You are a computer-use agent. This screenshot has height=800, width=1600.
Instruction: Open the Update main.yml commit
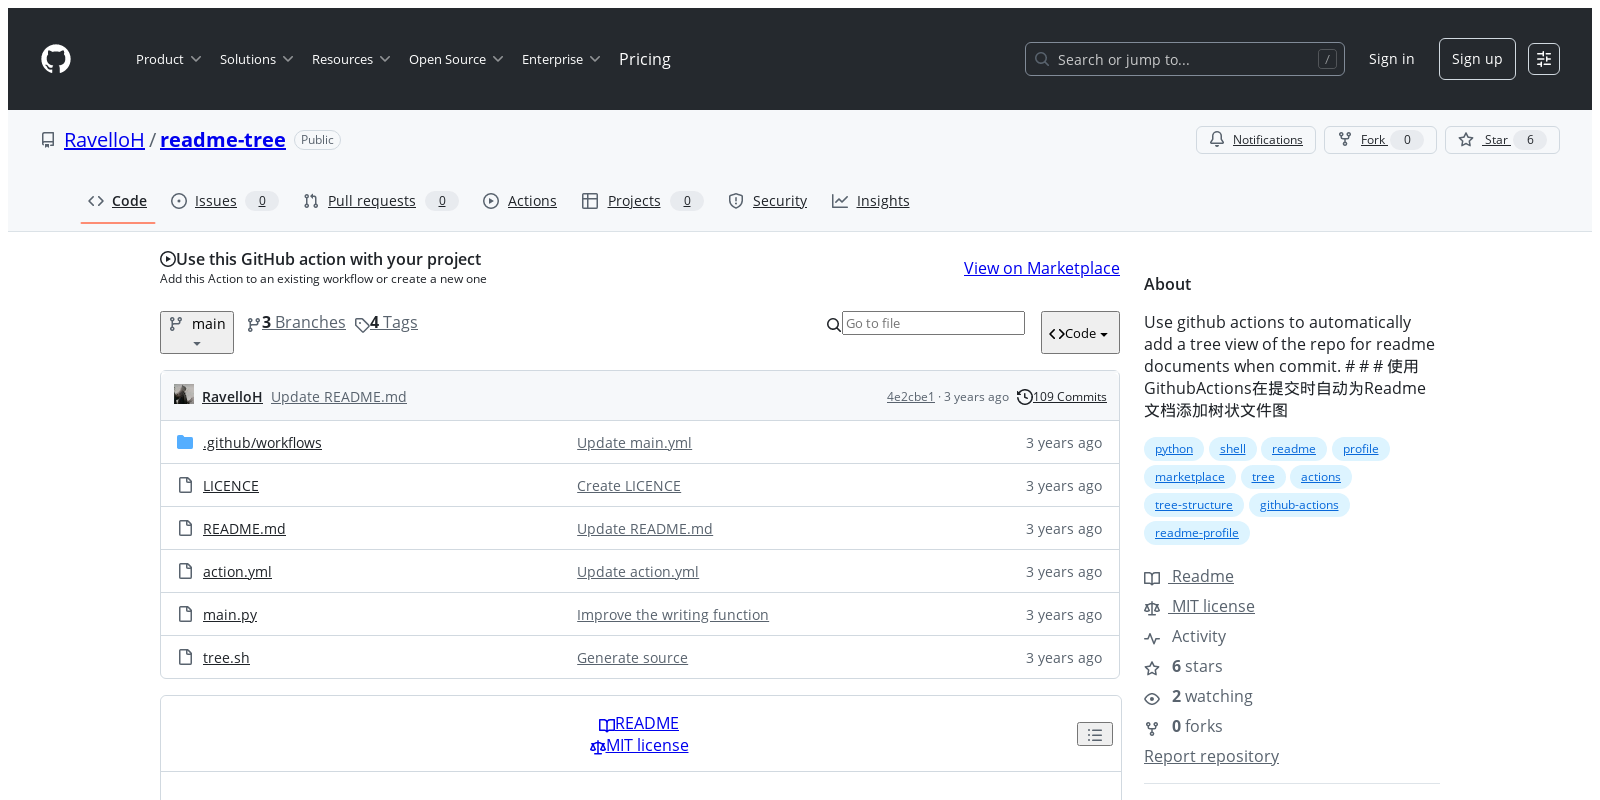(634, 443)
